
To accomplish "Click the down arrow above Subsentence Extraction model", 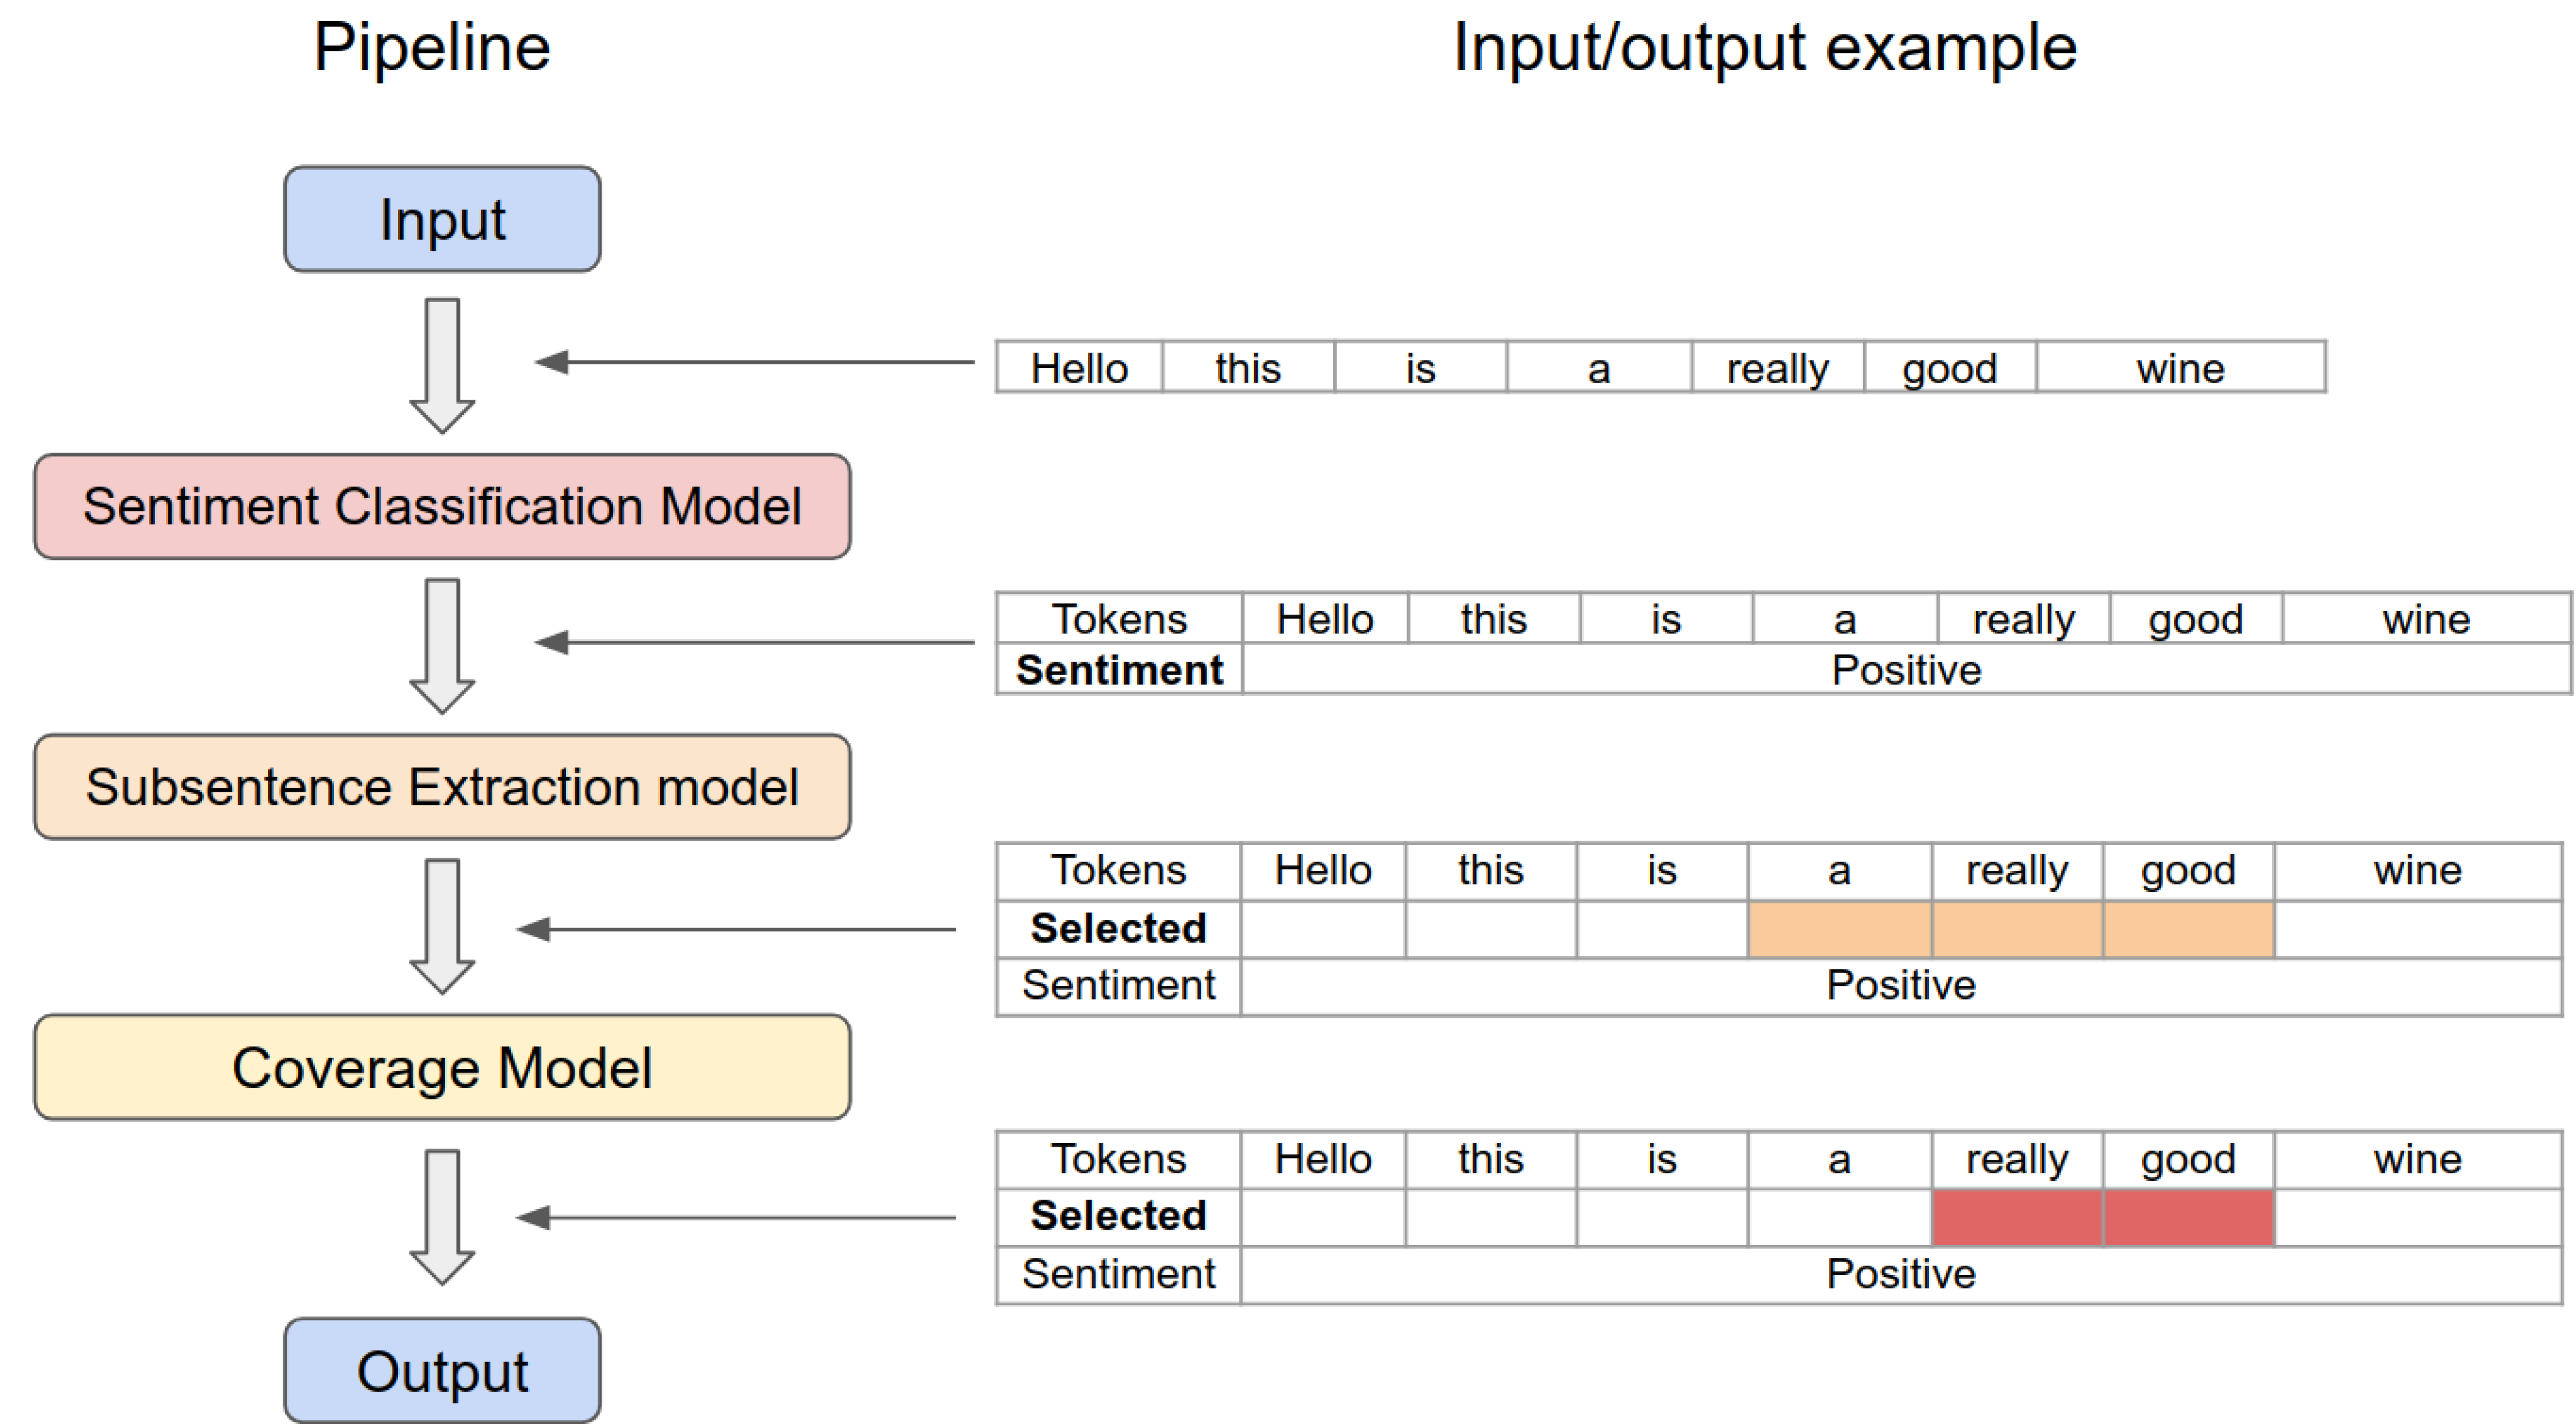I will 442,645.
